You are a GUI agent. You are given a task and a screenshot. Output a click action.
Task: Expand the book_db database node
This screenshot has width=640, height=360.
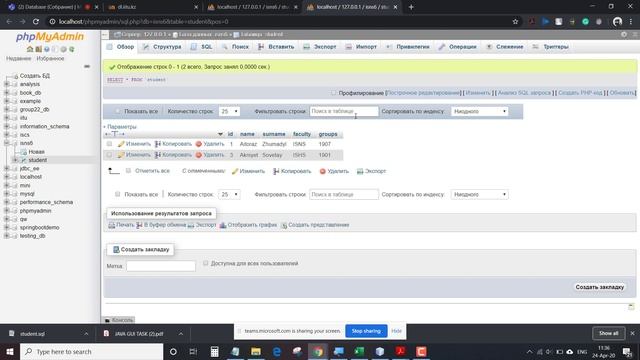(7, 93)
